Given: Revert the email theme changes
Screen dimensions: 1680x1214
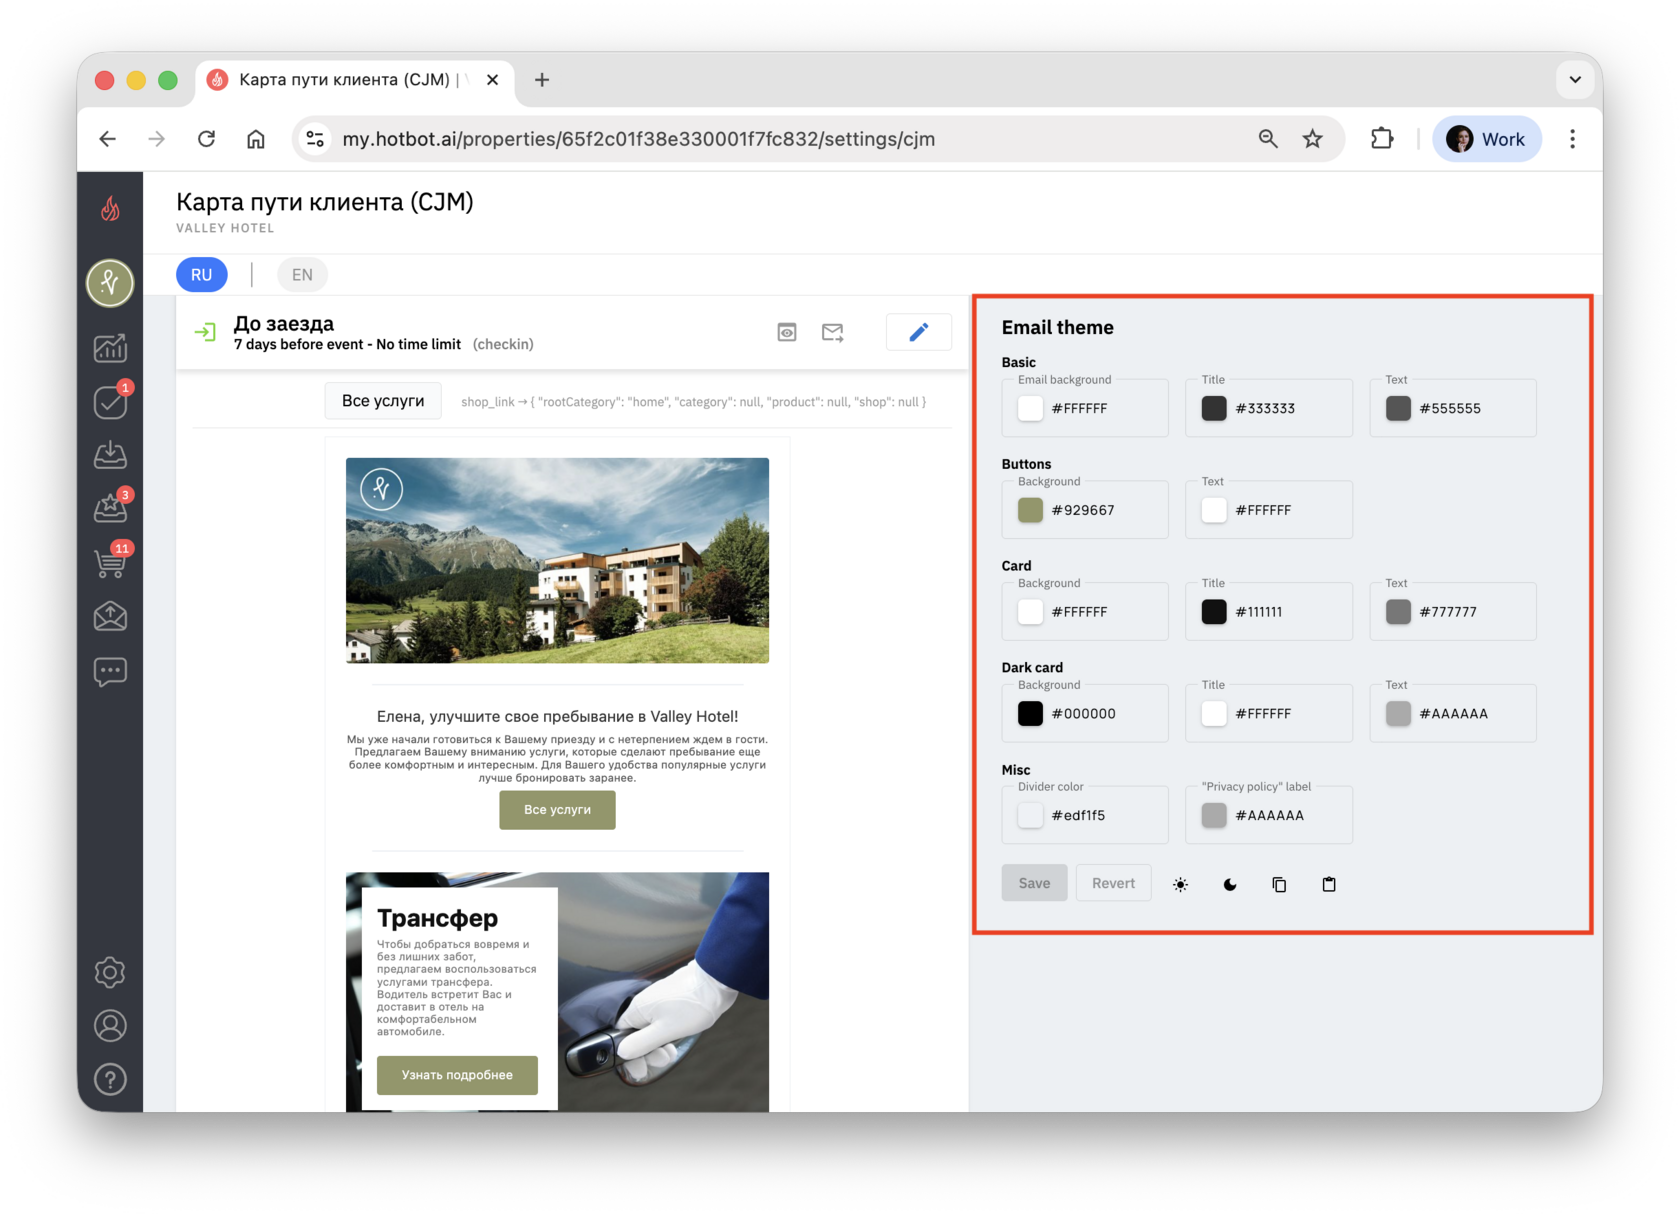Looking at the screenshot, I should tap(1113, 883).
